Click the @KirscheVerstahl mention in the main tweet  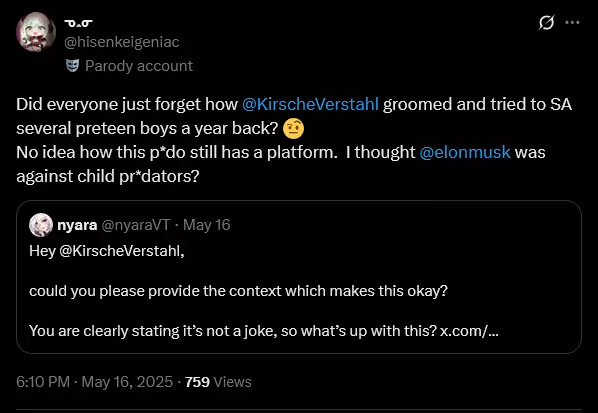click(310, 104)
